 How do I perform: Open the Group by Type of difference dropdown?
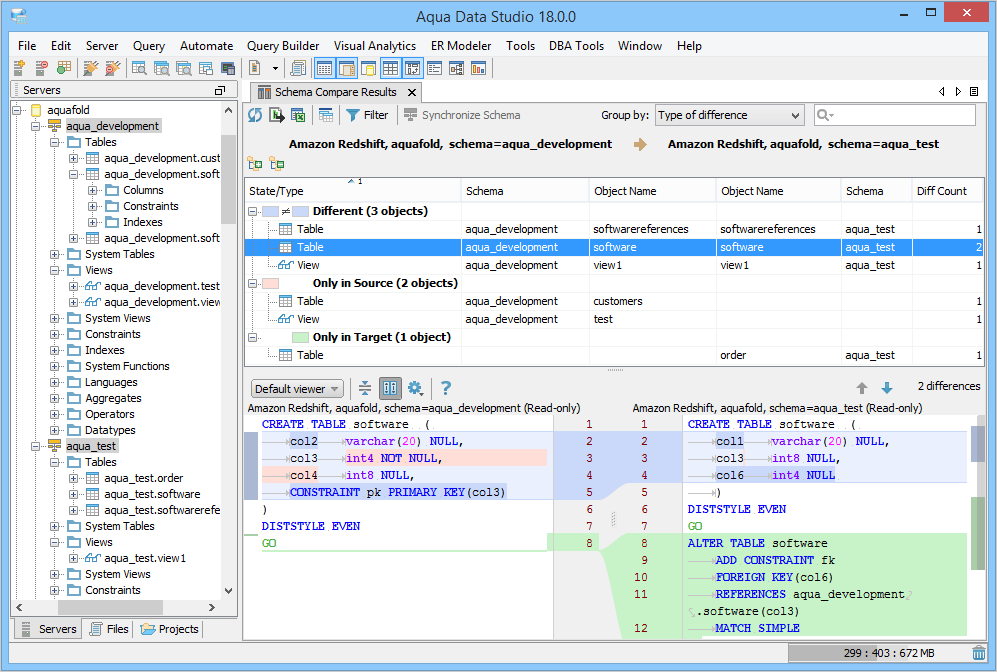click(729, 115)
